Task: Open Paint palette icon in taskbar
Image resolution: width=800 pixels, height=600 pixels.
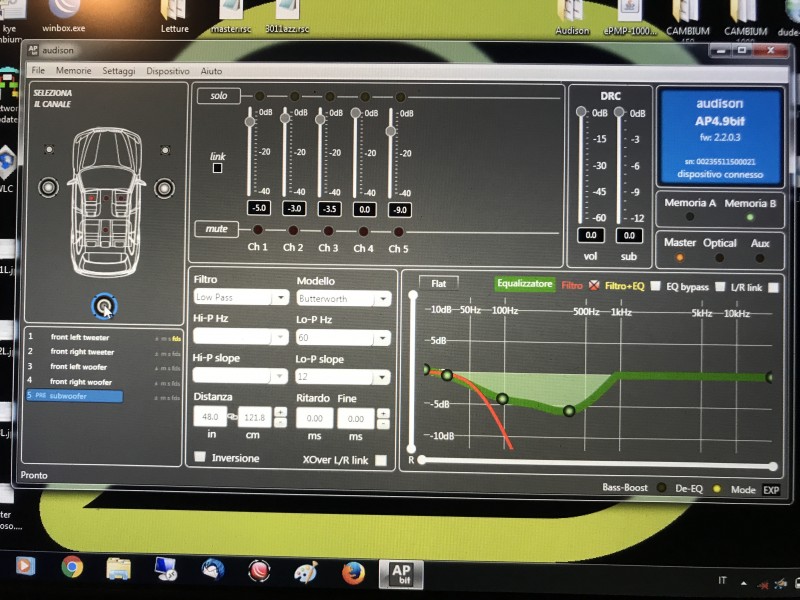Action: [x=305, y=572]
